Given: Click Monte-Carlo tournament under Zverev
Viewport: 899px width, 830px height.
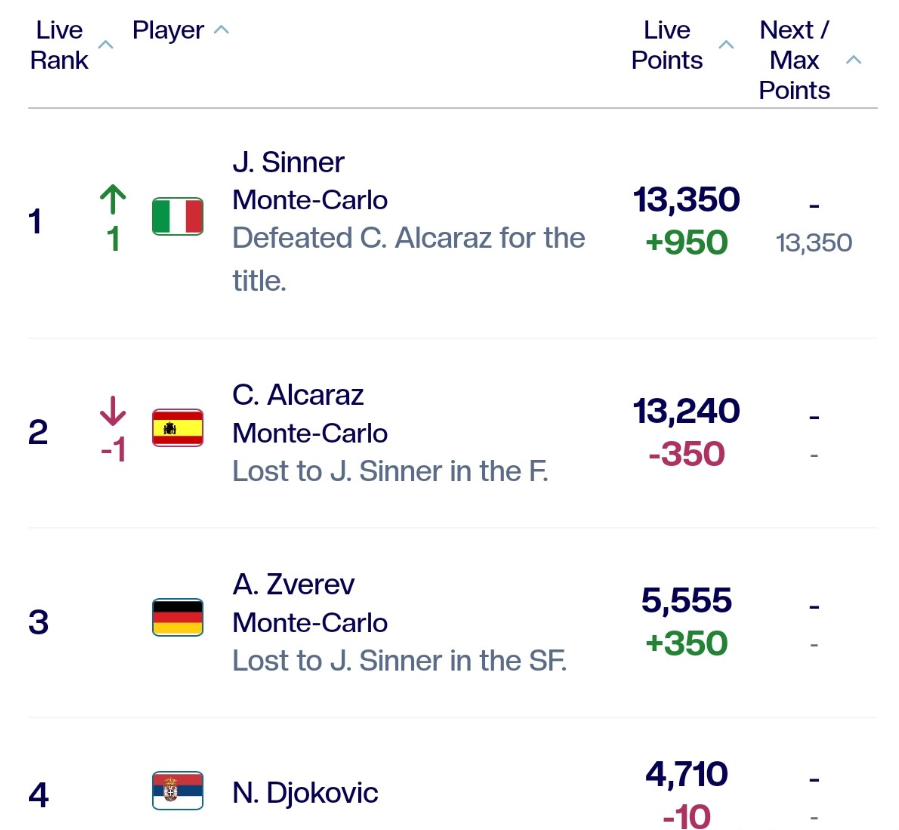Looking at the screenshot, I should (310, 622).
